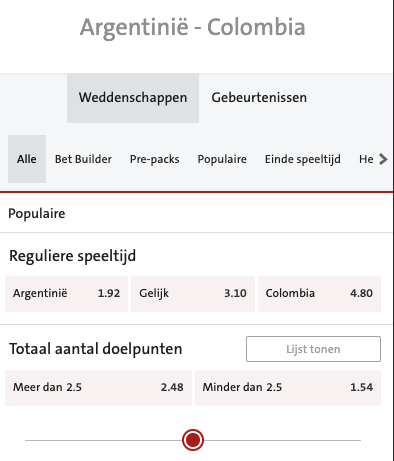This screenshot has width=394, height=461.
Task: Select Meer dan 2.5 at 2.48
Action: [x=98, y=388]
